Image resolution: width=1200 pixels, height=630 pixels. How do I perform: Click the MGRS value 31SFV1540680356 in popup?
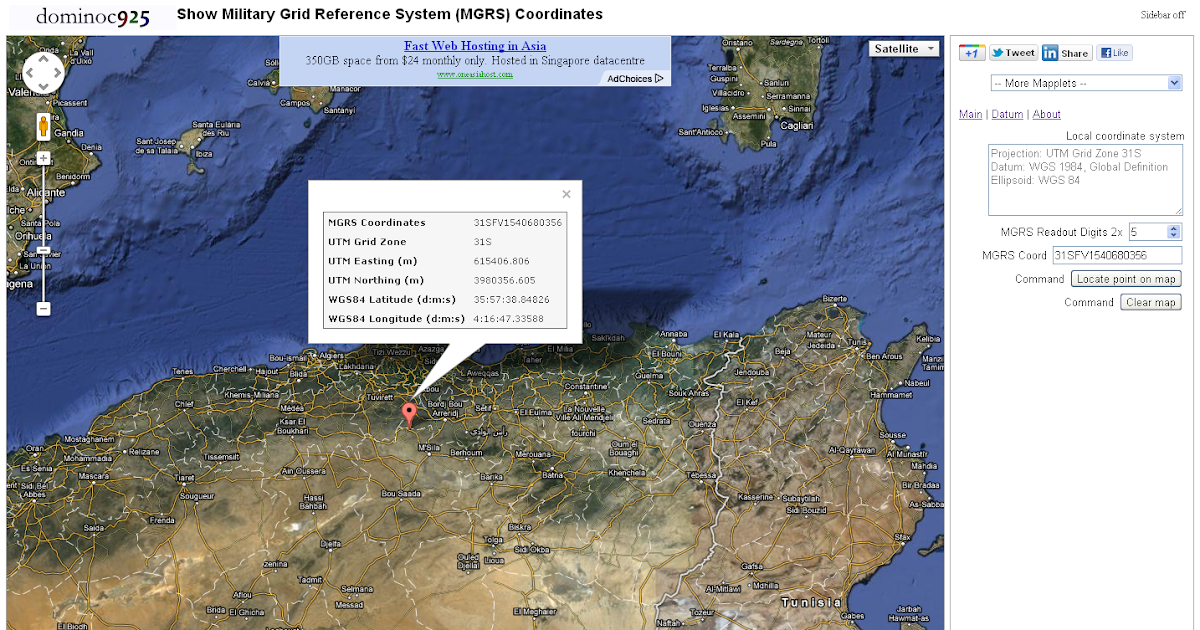[x=518, y=223]
